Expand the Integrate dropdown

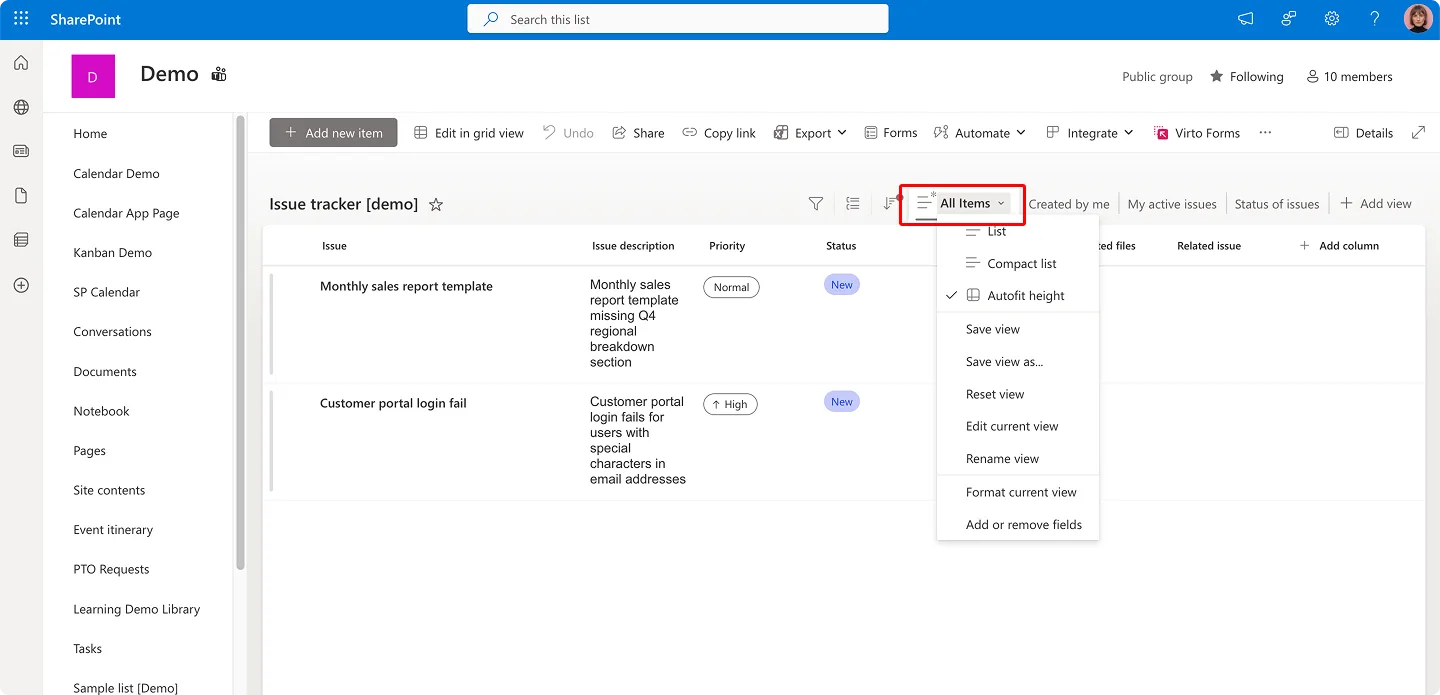1089,132
